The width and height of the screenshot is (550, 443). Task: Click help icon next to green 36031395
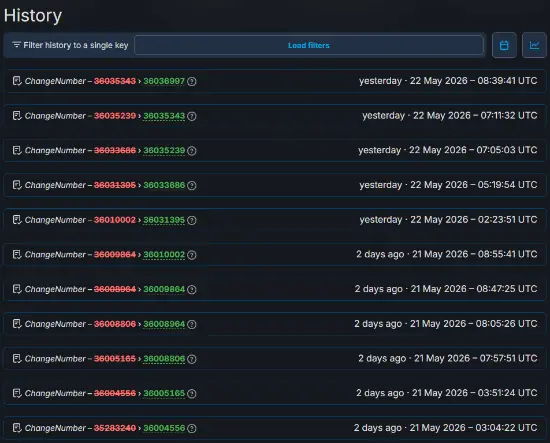pos(192,220)
